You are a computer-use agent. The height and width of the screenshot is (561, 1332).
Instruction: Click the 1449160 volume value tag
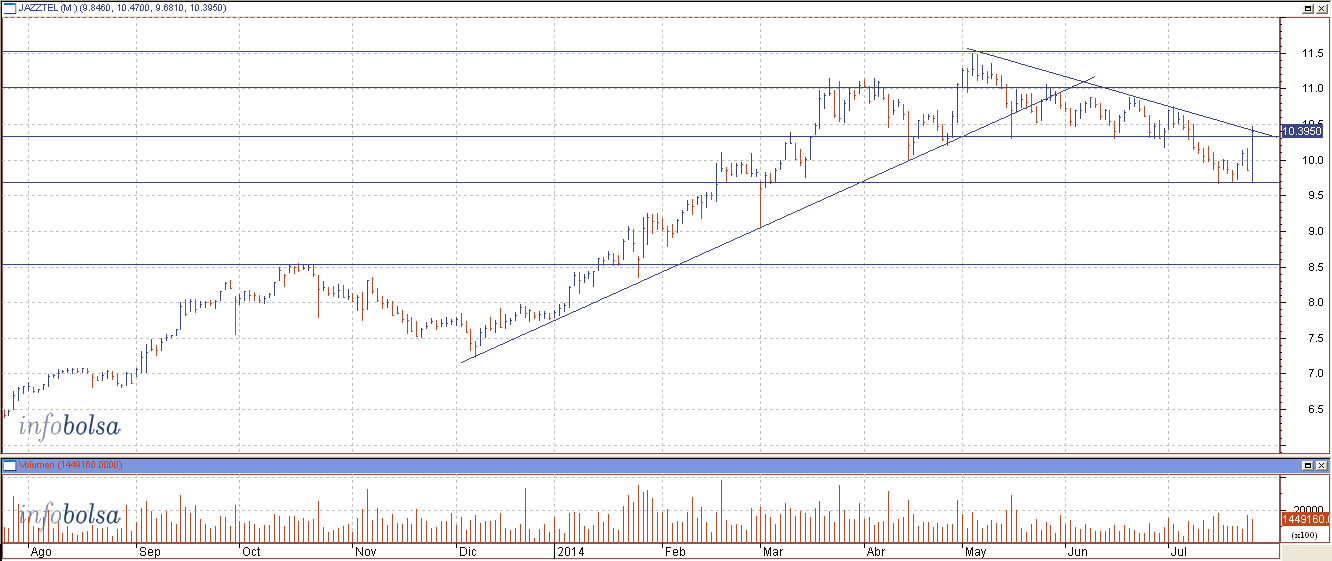[x=1304, y=519]
